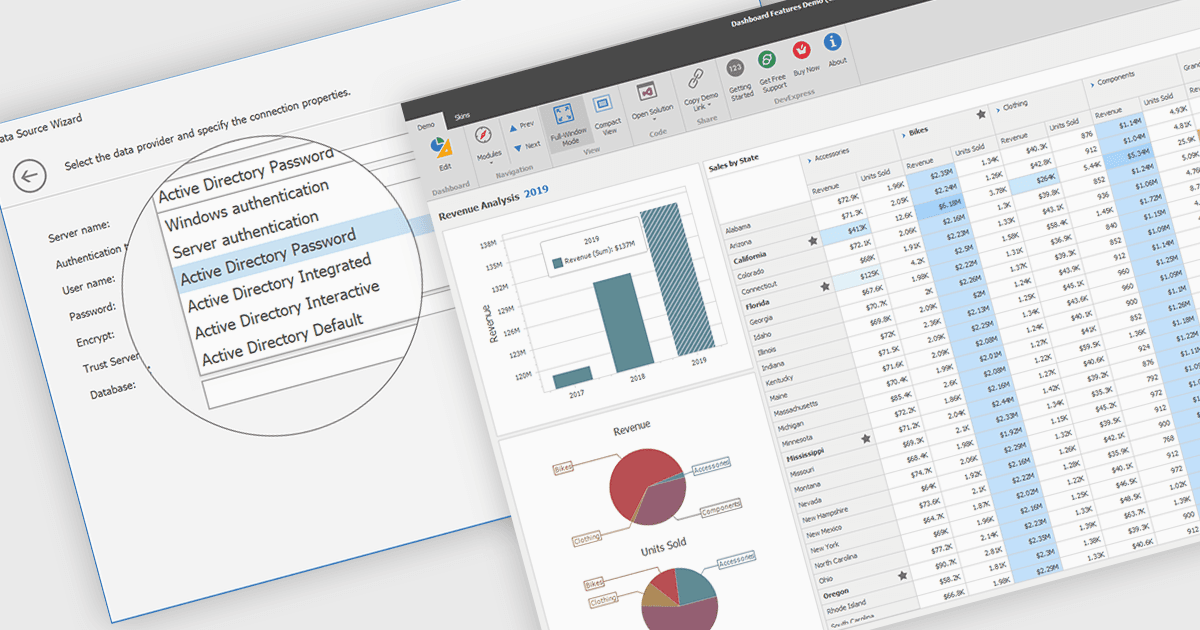Screen dimensions: 1200x630
Task: Click the Buy Now icon
Action: pyautogui.click(x=801, y=50)
